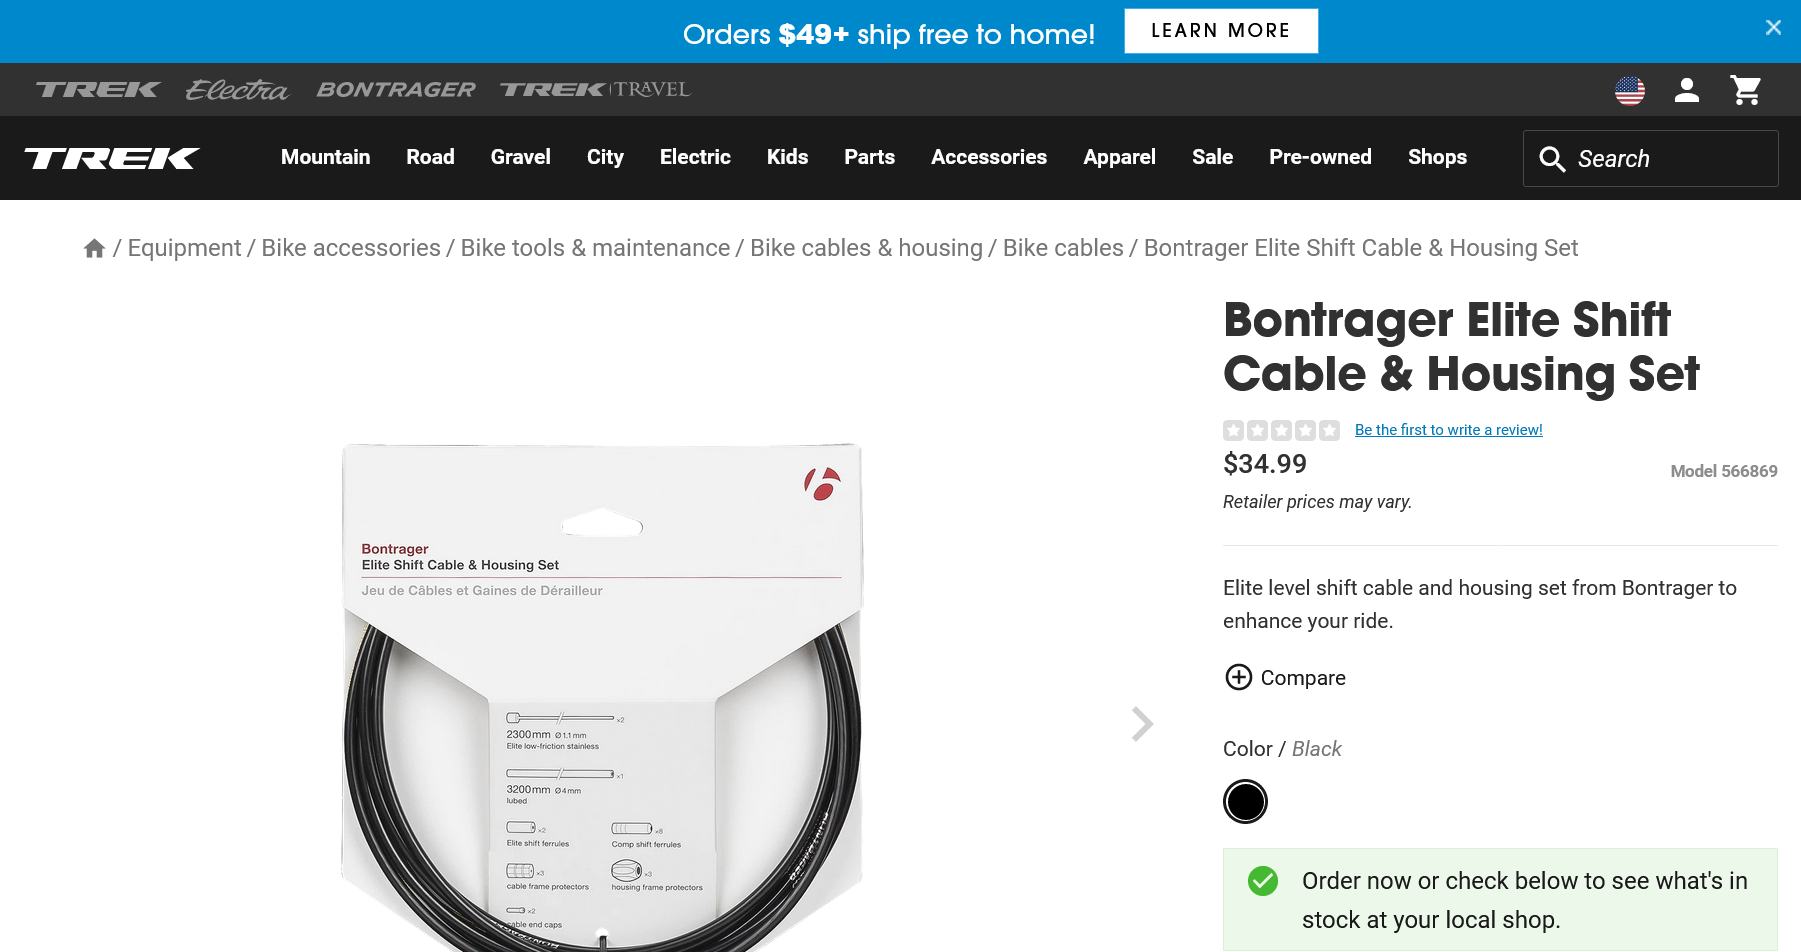
Task: Open the shopping cart
Action: [1746, 90]
